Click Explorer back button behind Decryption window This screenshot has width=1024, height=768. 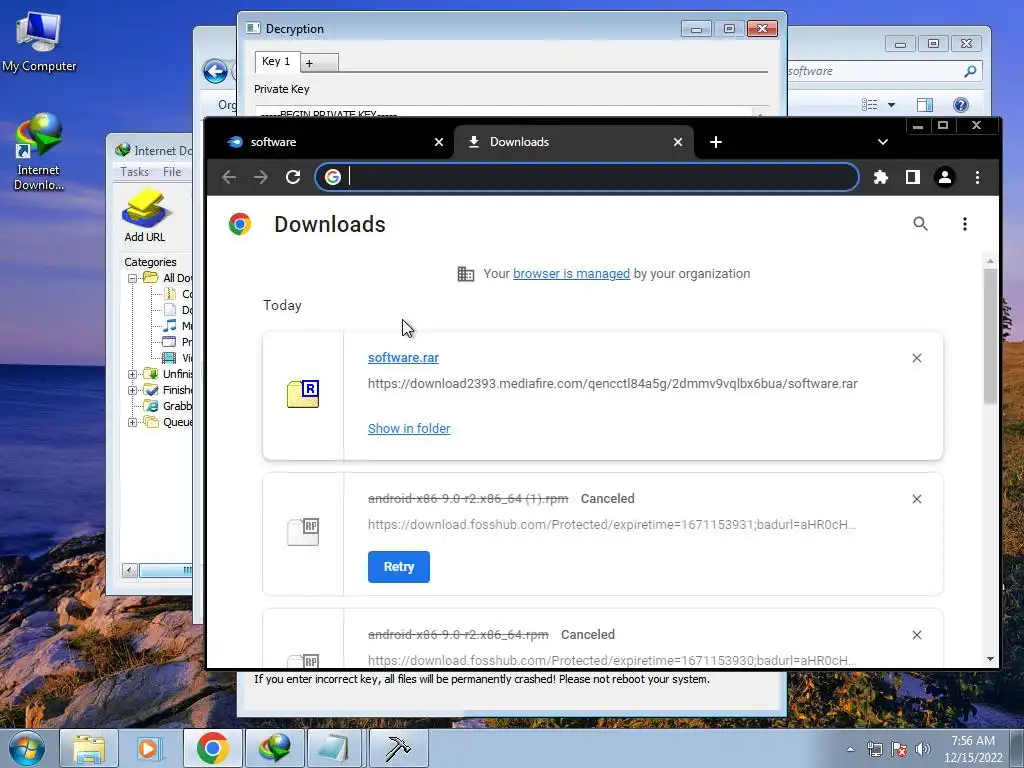click(x=216, y=71)
